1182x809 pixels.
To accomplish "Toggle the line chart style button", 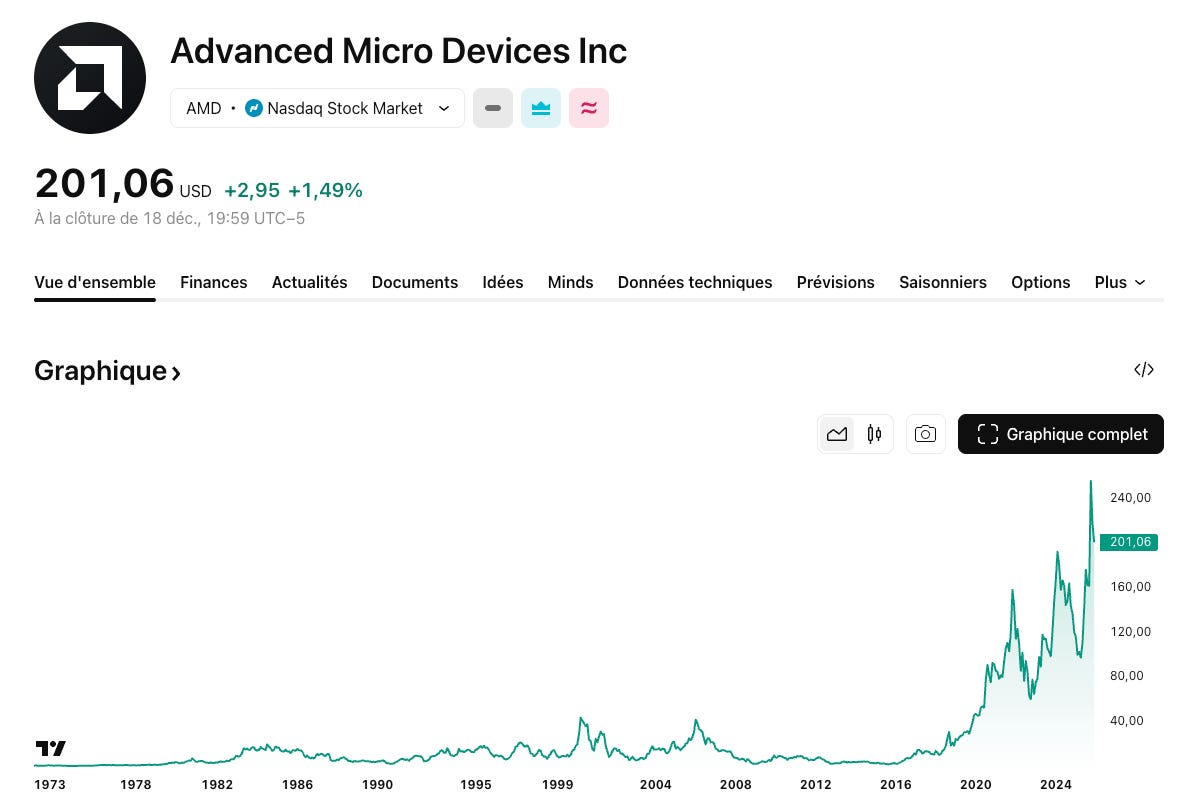I will pyautogui.click(x=837, y=434).
